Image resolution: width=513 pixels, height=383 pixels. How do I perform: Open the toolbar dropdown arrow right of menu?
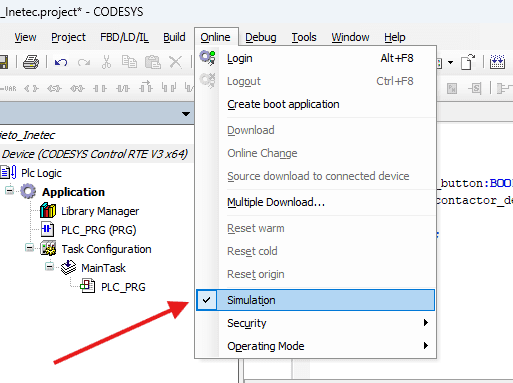450,62
